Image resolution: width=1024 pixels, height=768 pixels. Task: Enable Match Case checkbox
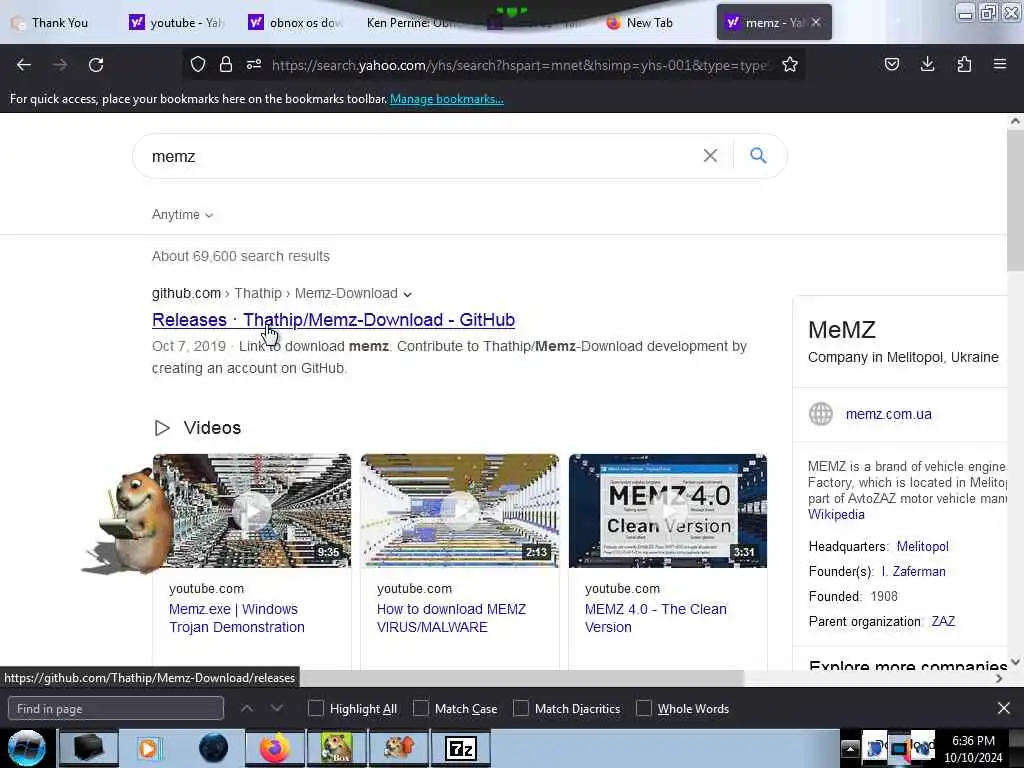pyautogui.click(x=421, y=708)
